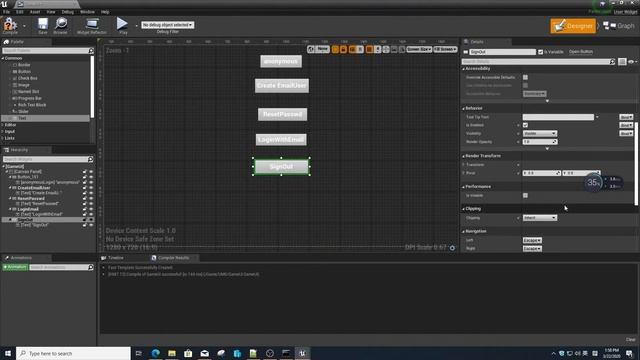Select LoginEmail in Hierarchy

(x=28, y=209)
